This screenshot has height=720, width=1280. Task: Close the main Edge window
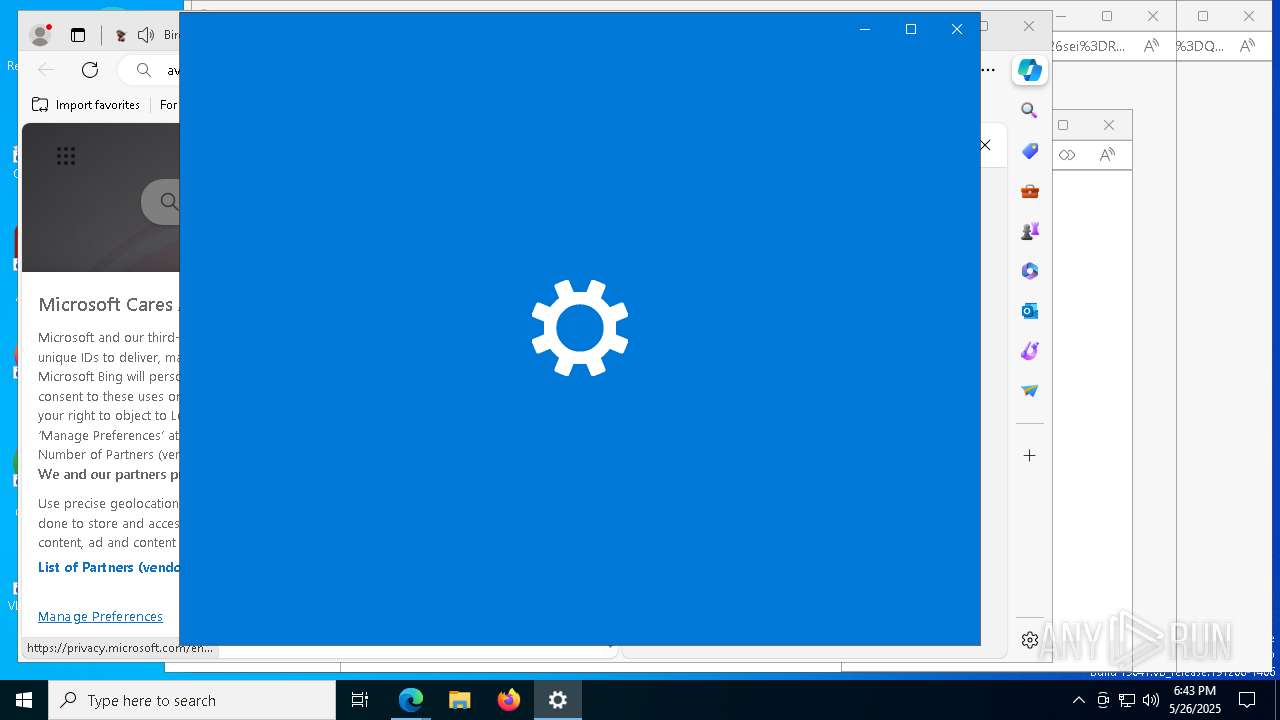pos(1029,26)
